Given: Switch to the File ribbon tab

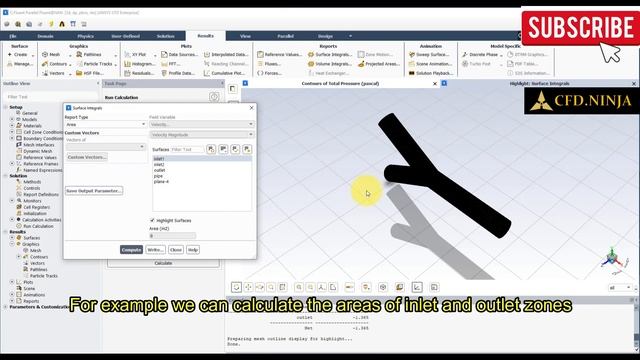Looking at the screenshot, I should [x=13, y=36].
